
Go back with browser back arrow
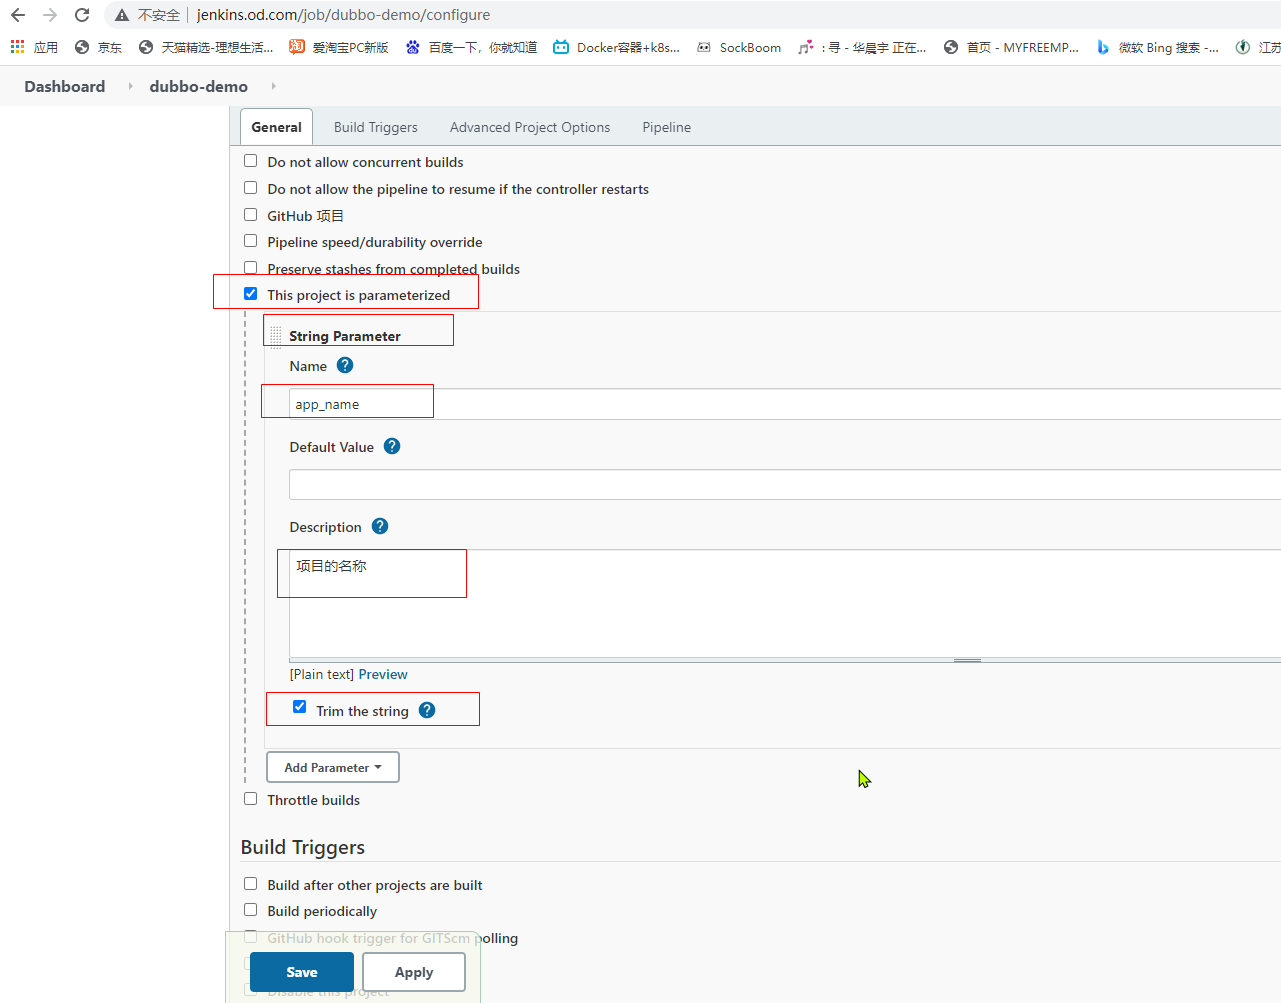click(18, 15)
